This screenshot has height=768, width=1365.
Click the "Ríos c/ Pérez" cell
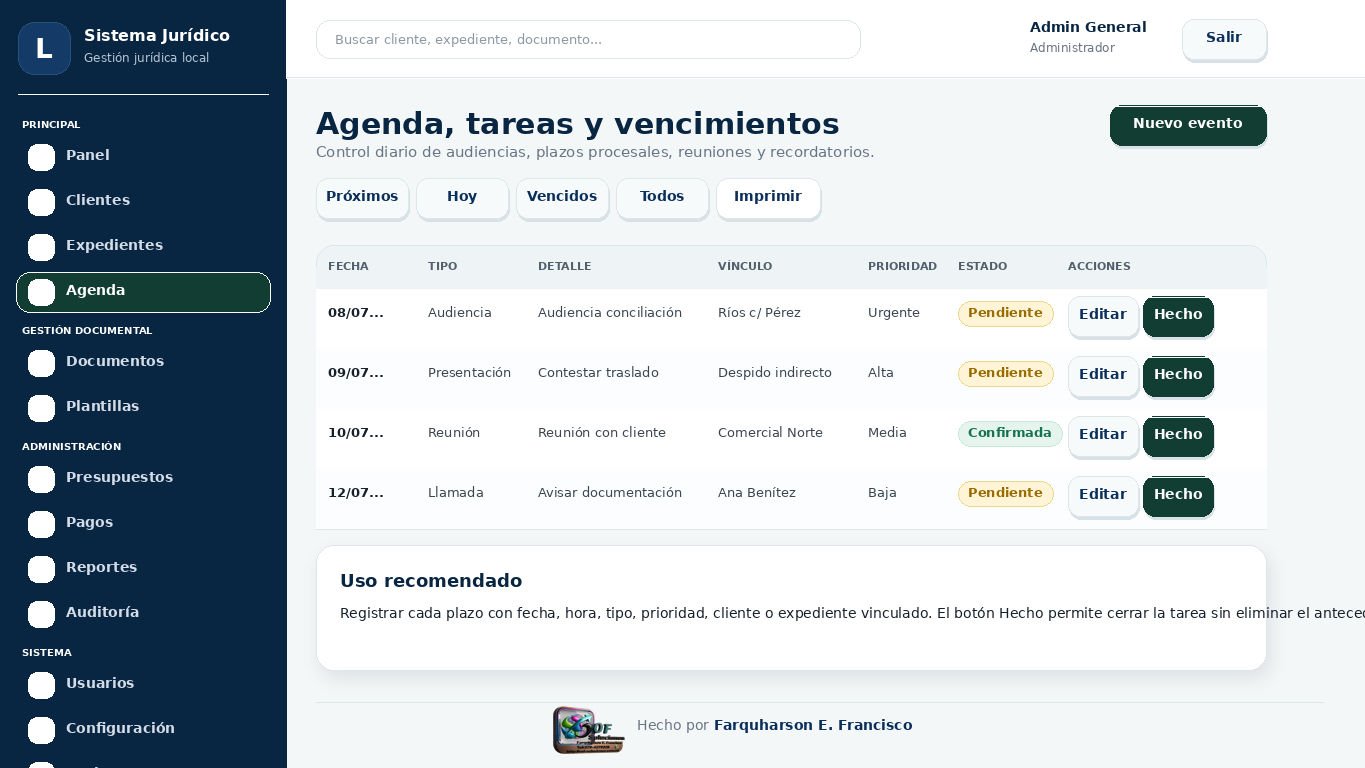click(x=759, y=313)
